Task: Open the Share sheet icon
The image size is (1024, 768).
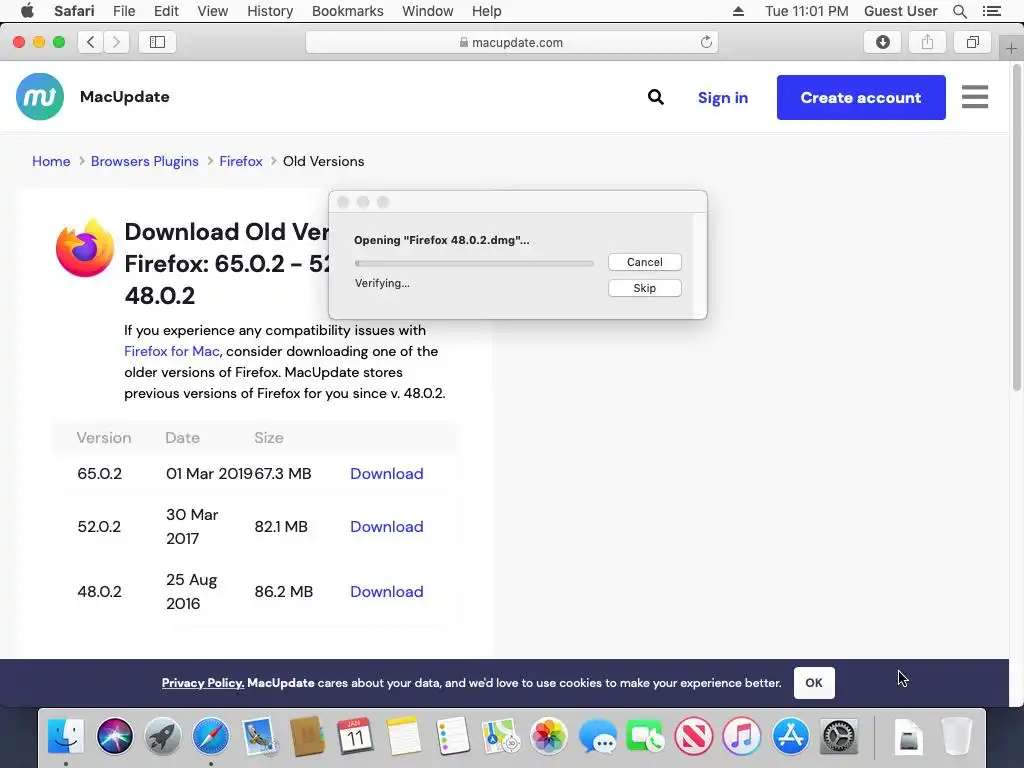Action: 927,42
